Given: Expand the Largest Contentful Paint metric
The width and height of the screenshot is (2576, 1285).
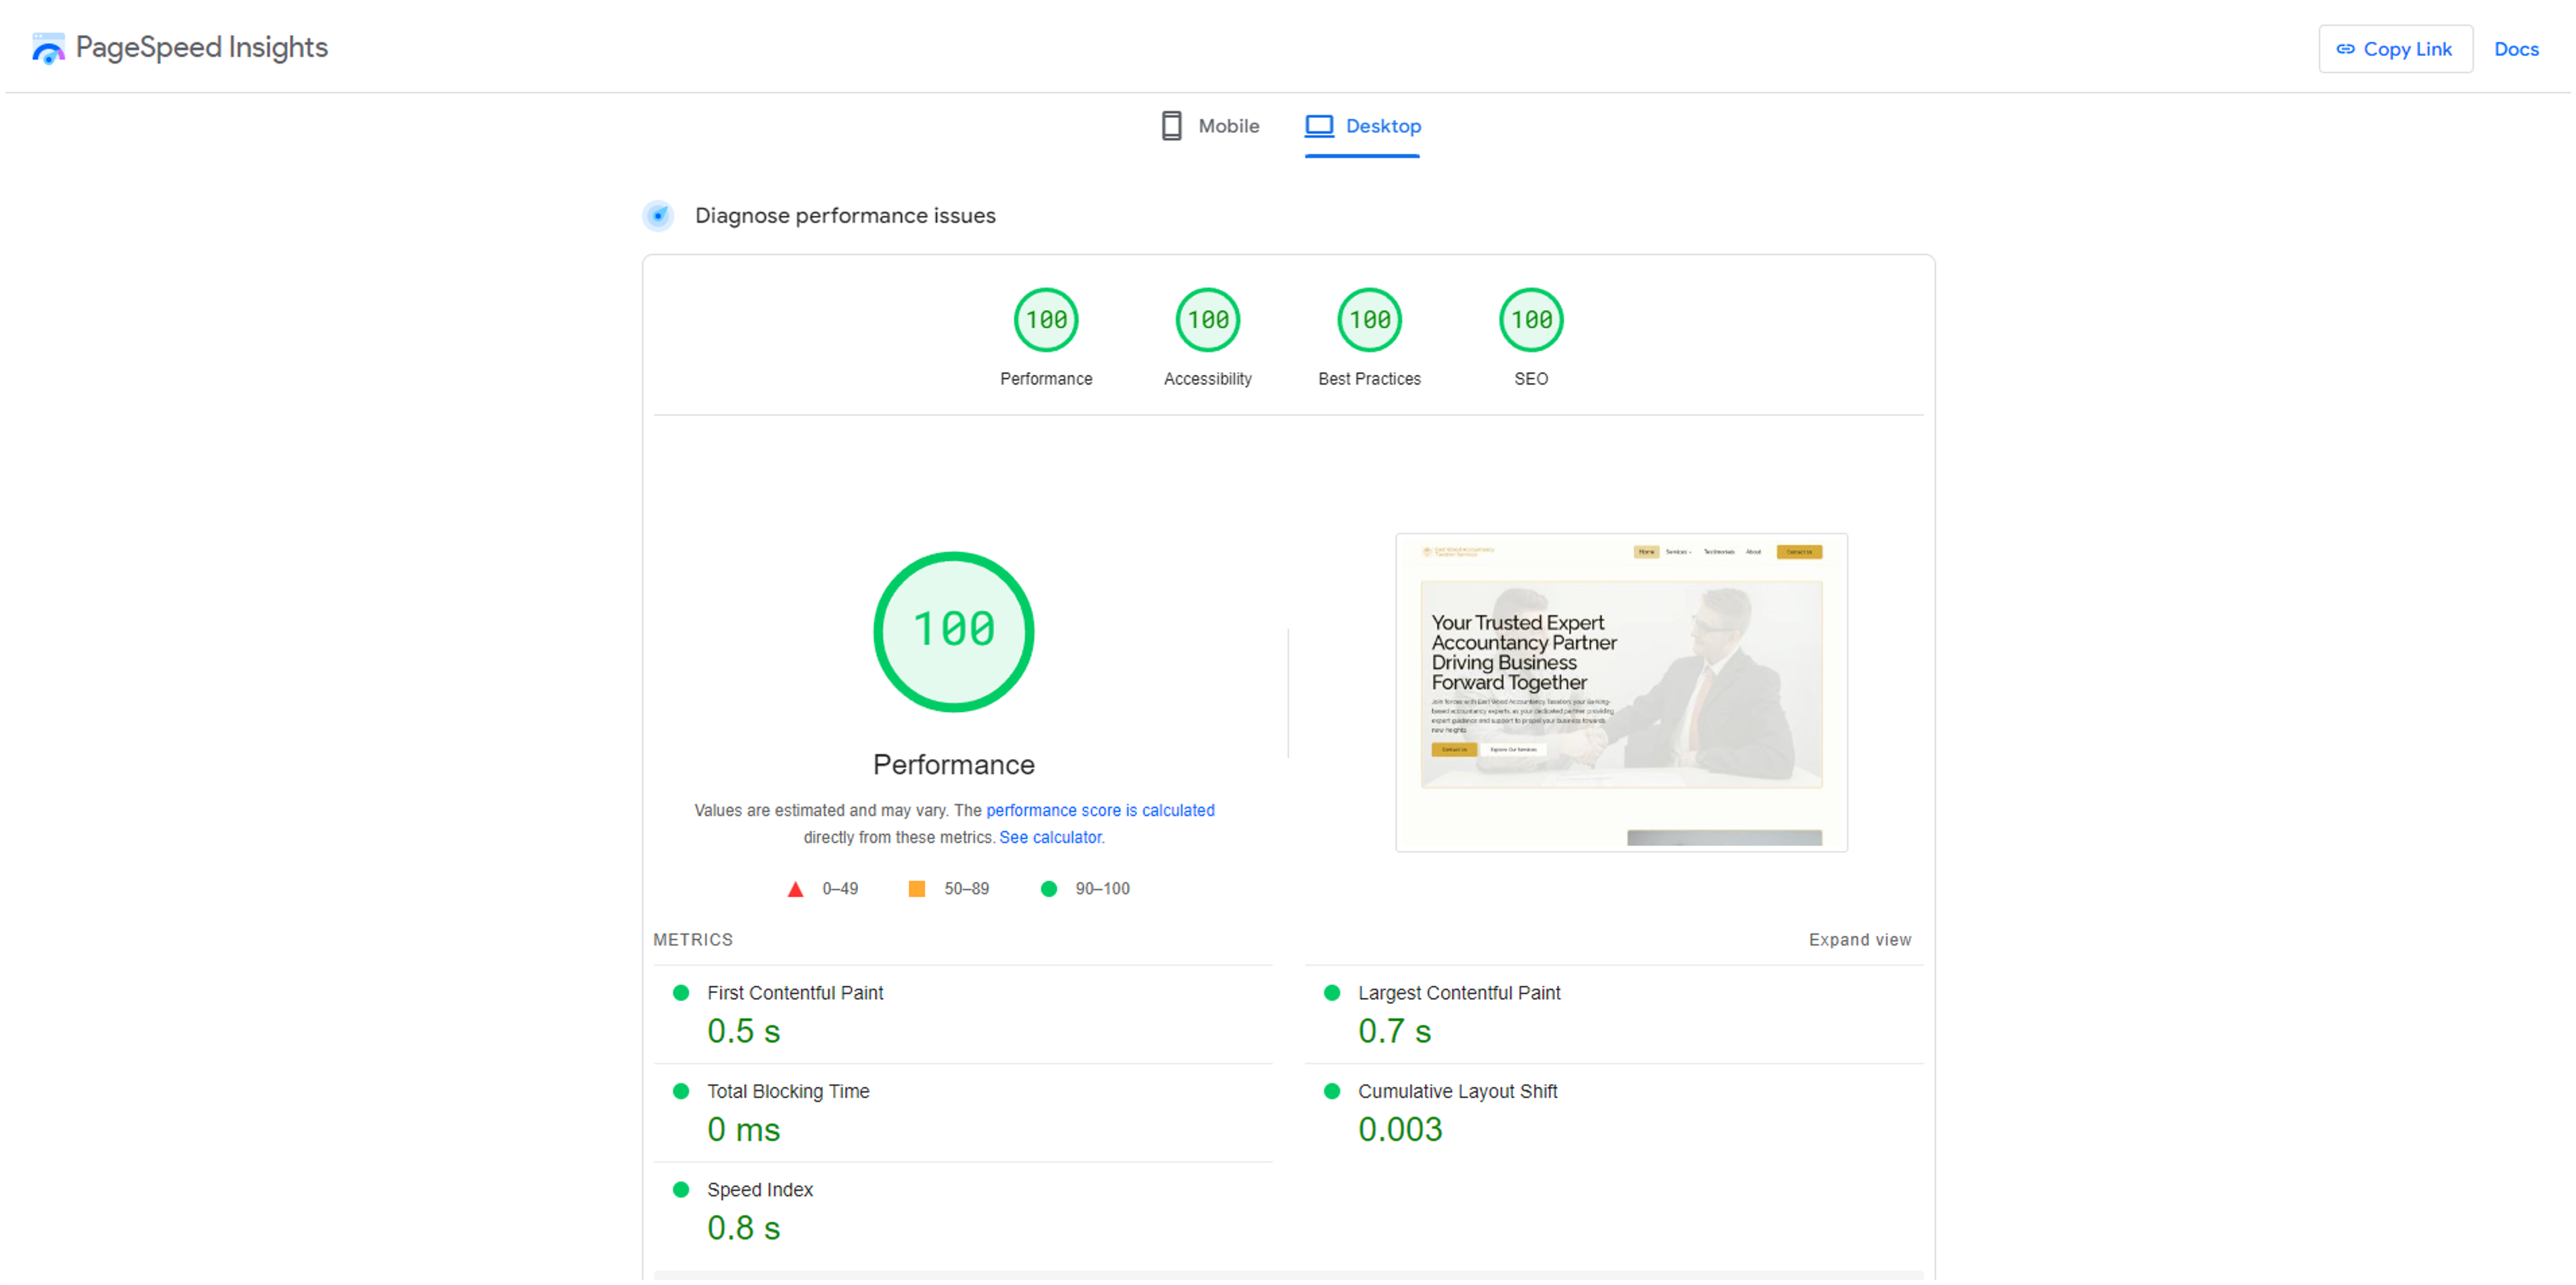Looking at the screenshot, I should click(x=1458, y=993).
